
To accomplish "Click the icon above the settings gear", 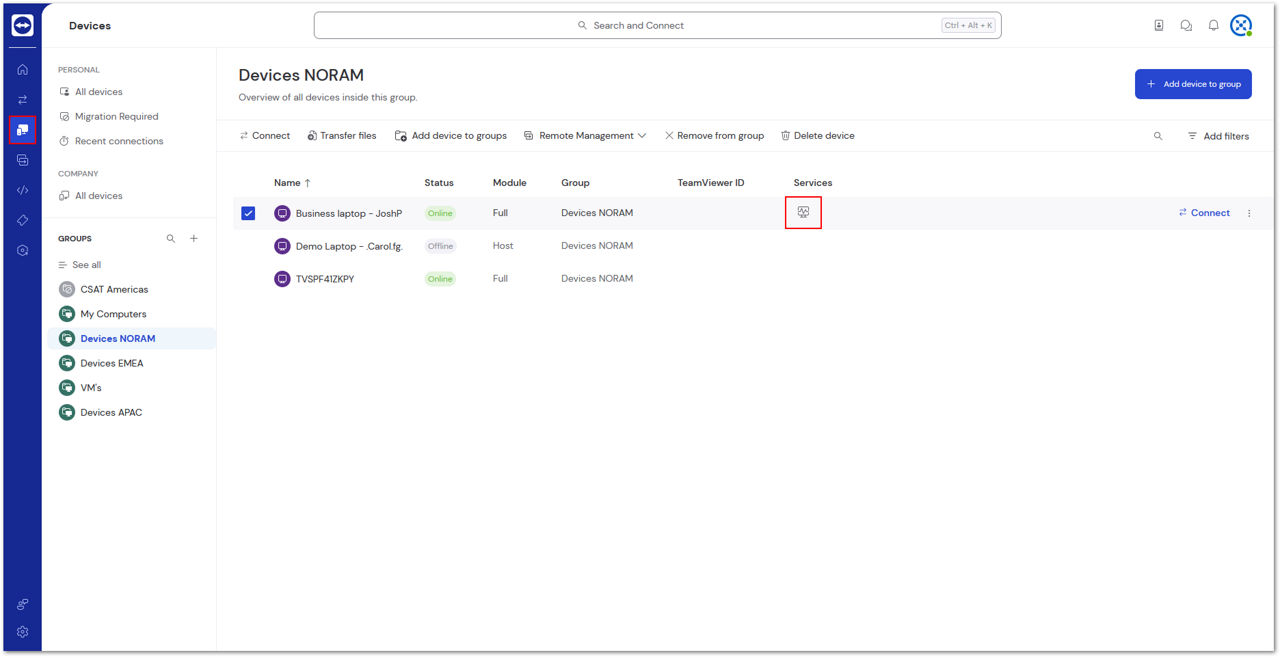I will point(22,604).
